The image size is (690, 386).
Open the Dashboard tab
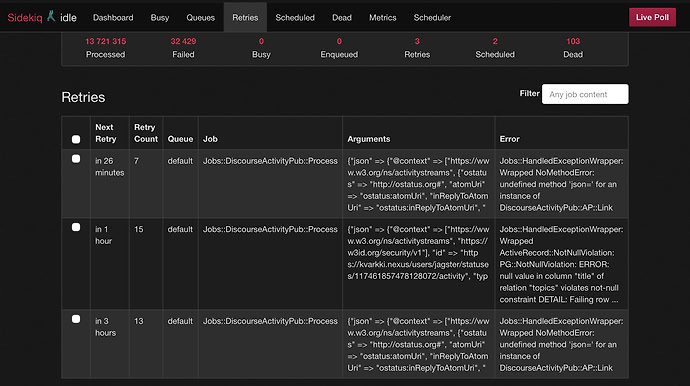113,18
